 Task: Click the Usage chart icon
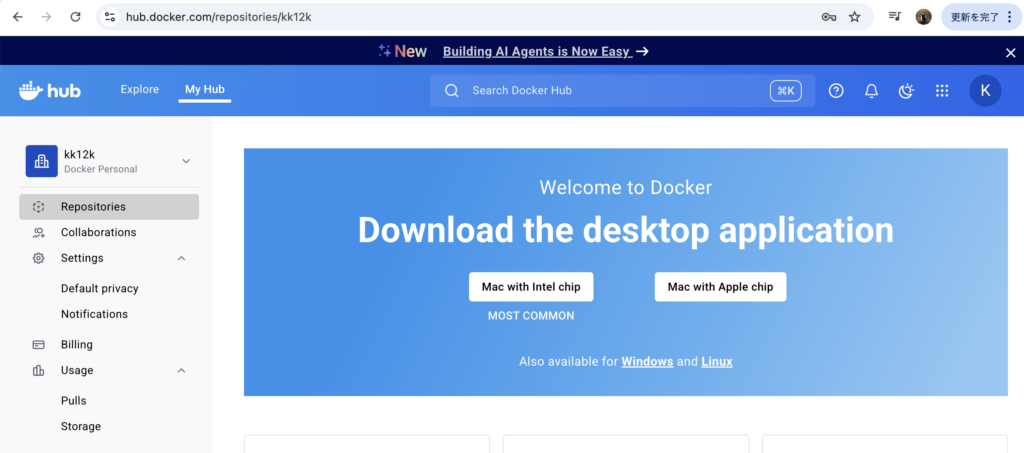tap(39, 370)
